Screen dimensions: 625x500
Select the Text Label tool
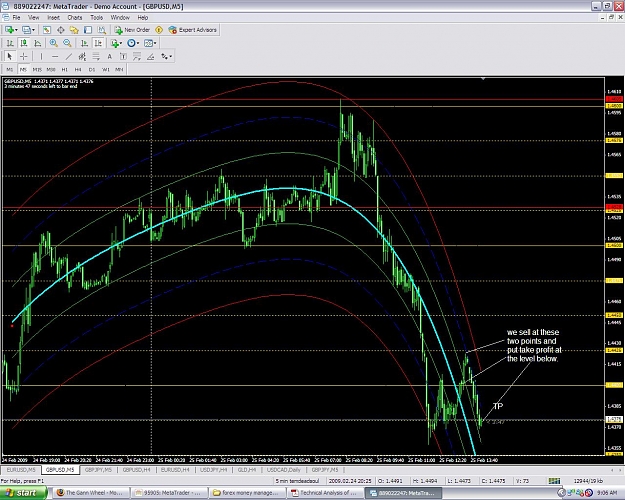[x=123, y=57]
